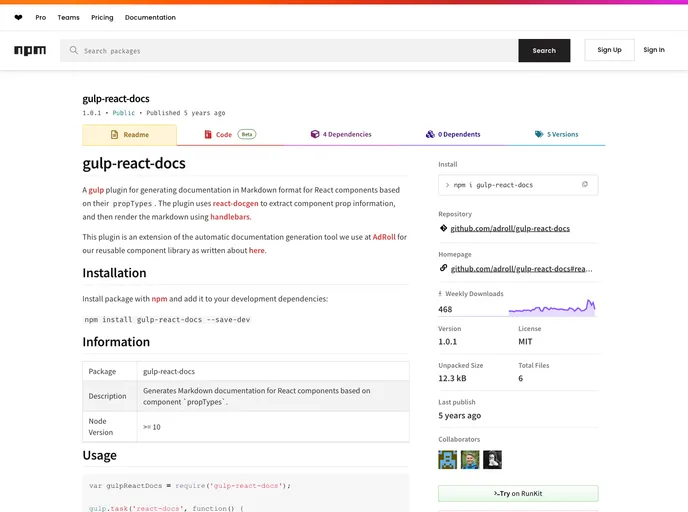Open the react-docgen link
Viewport: 688px width, 512px height.
[x=236, y=204]
